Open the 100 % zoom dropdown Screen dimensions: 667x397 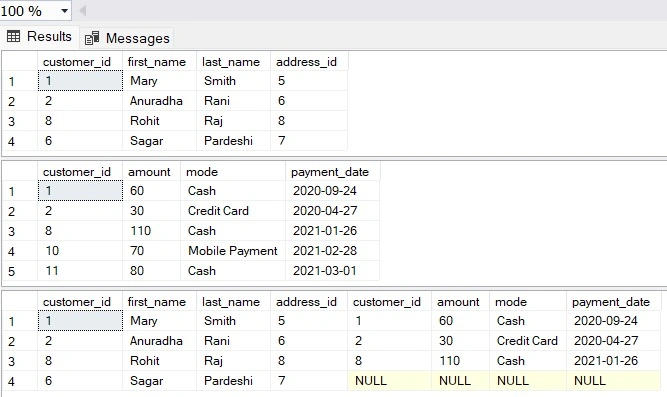coord(65,11)
